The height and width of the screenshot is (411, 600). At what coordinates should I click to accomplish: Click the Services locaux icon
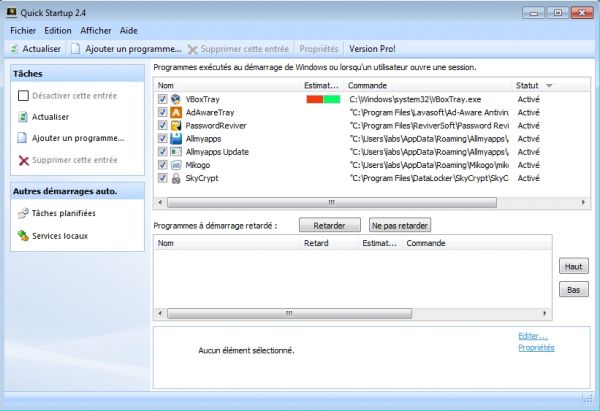click(x=23, y=236)
